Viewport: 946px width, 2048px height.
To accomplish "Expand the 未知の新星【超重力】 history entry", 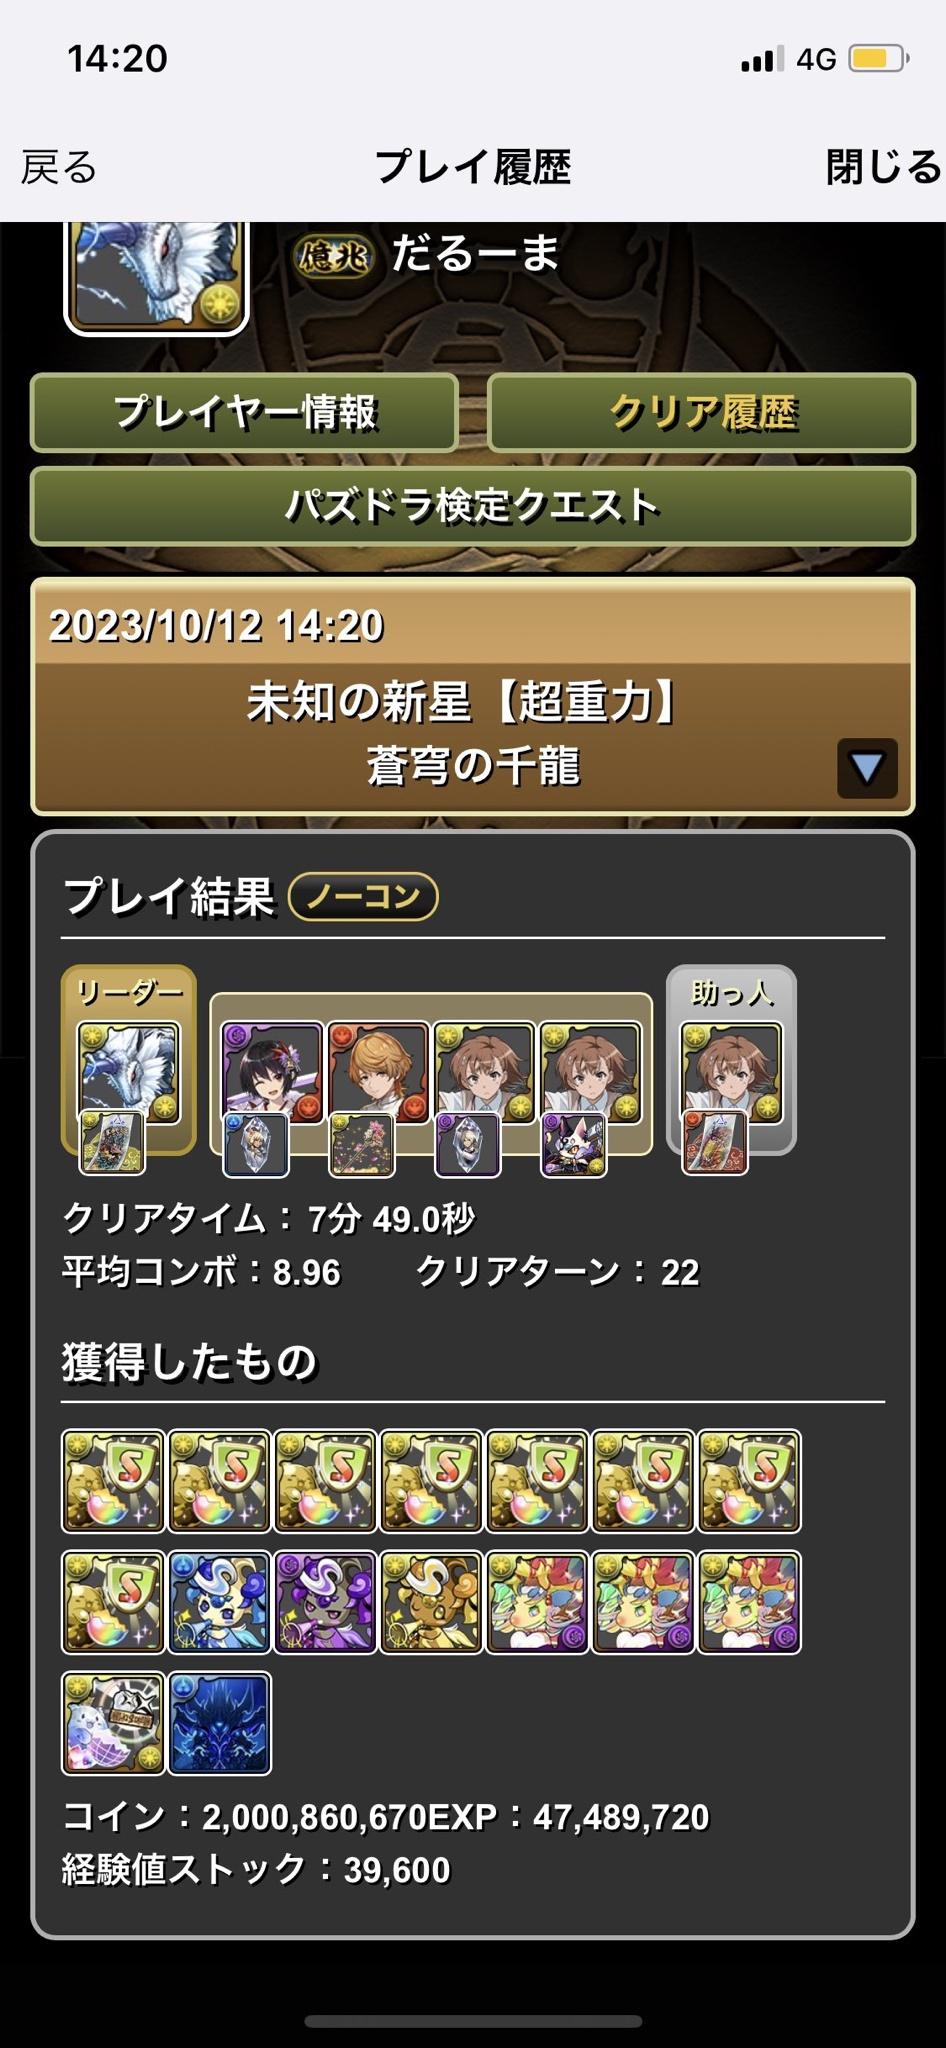I will click(473, 696).
